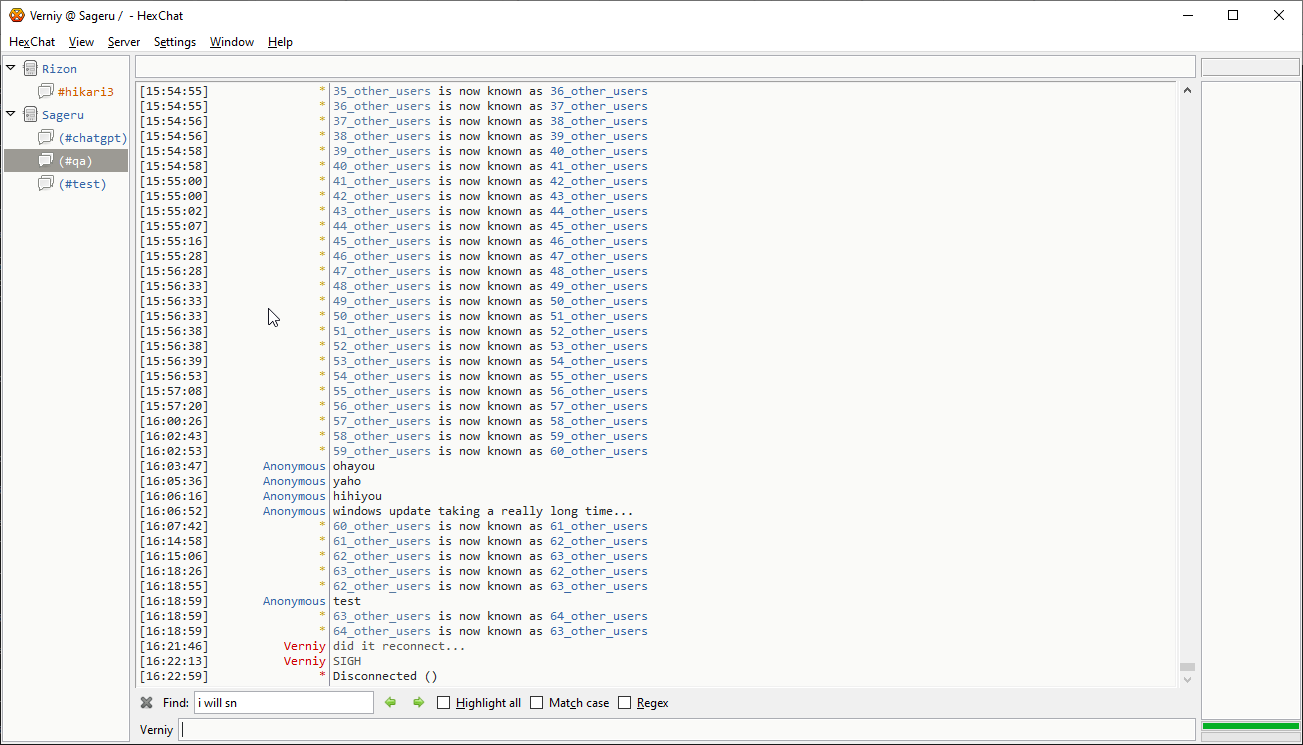Open the Settings menu
This screenshot has width=1303, height=745.
175,42
